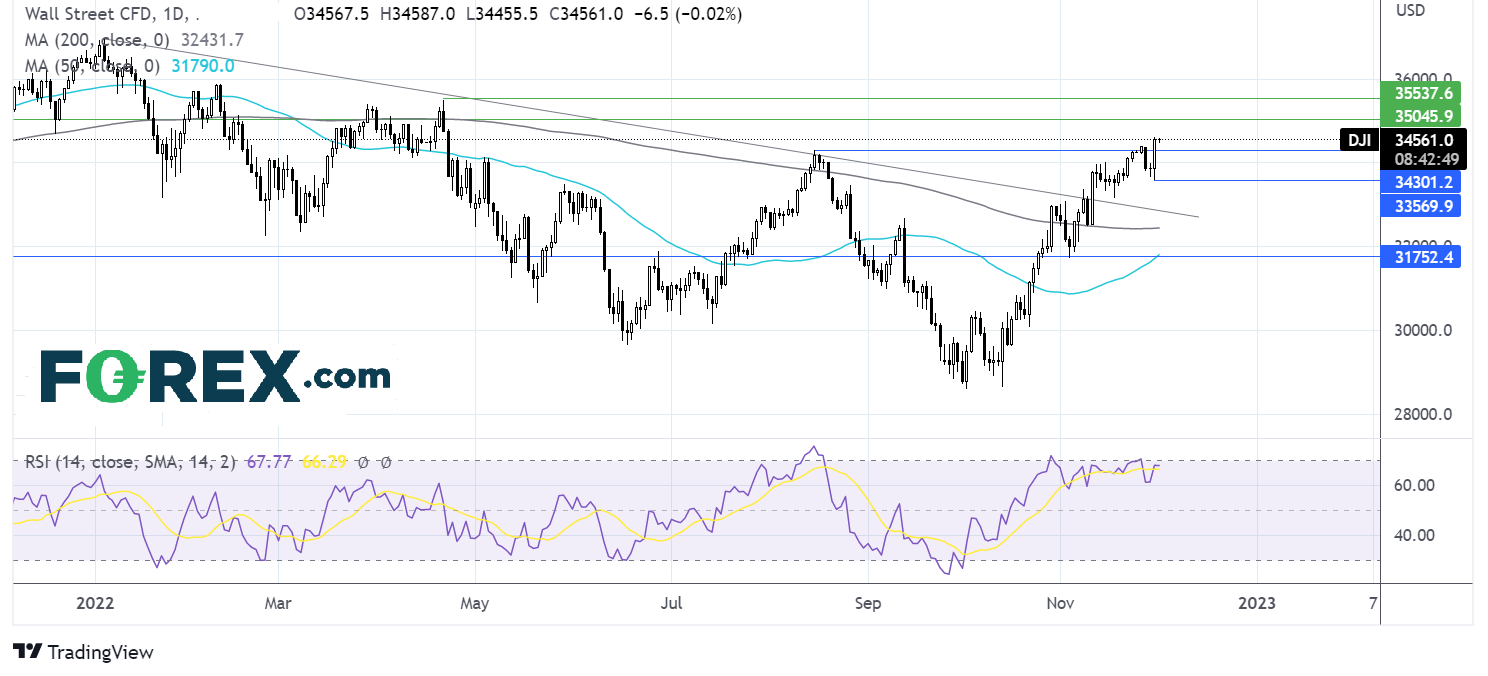Click the low price L34455.5 value
This screenshot has height=676, width=1488.
pos(502,15)
